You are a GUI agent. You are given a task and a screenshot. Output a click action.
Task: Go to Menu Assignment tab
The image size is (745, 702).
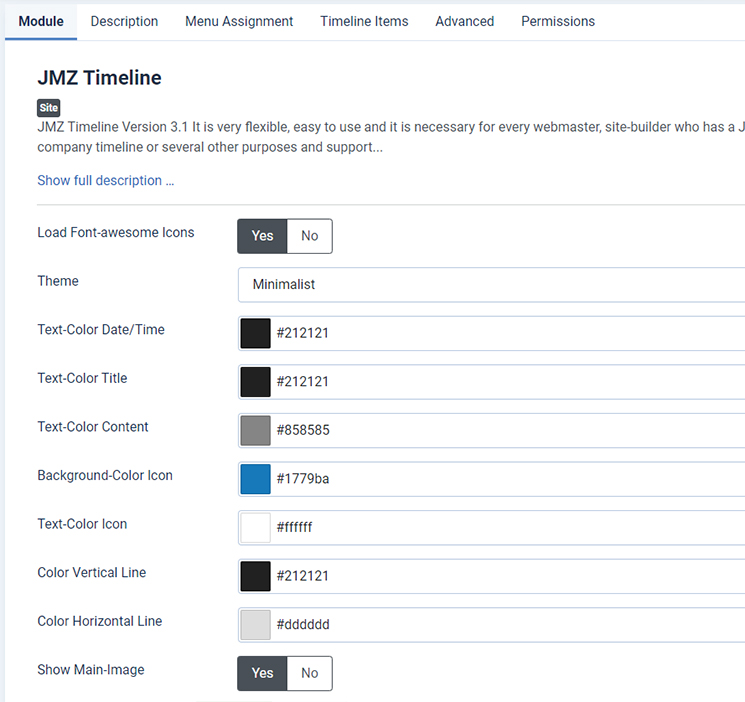coord(239,21)
